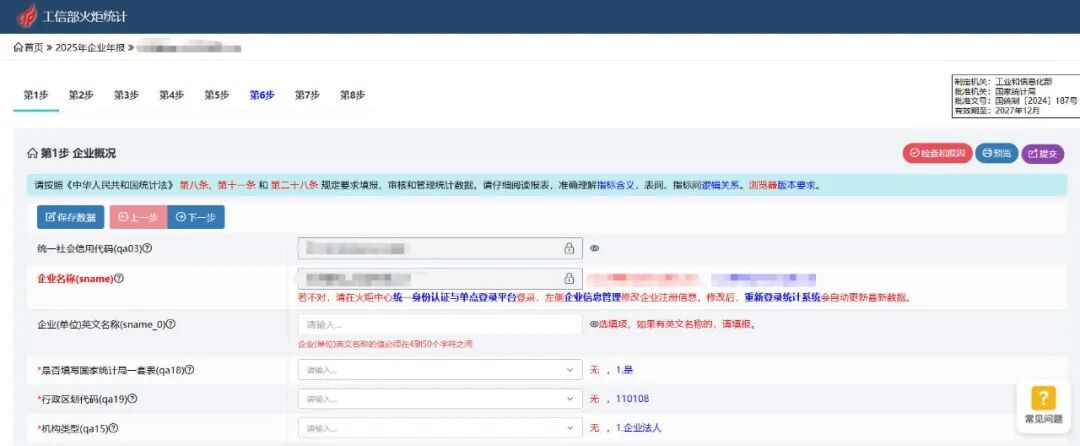Switch to 第5步 tab
This screenshot has height=446, width=1080.
[x=216, y=96]
